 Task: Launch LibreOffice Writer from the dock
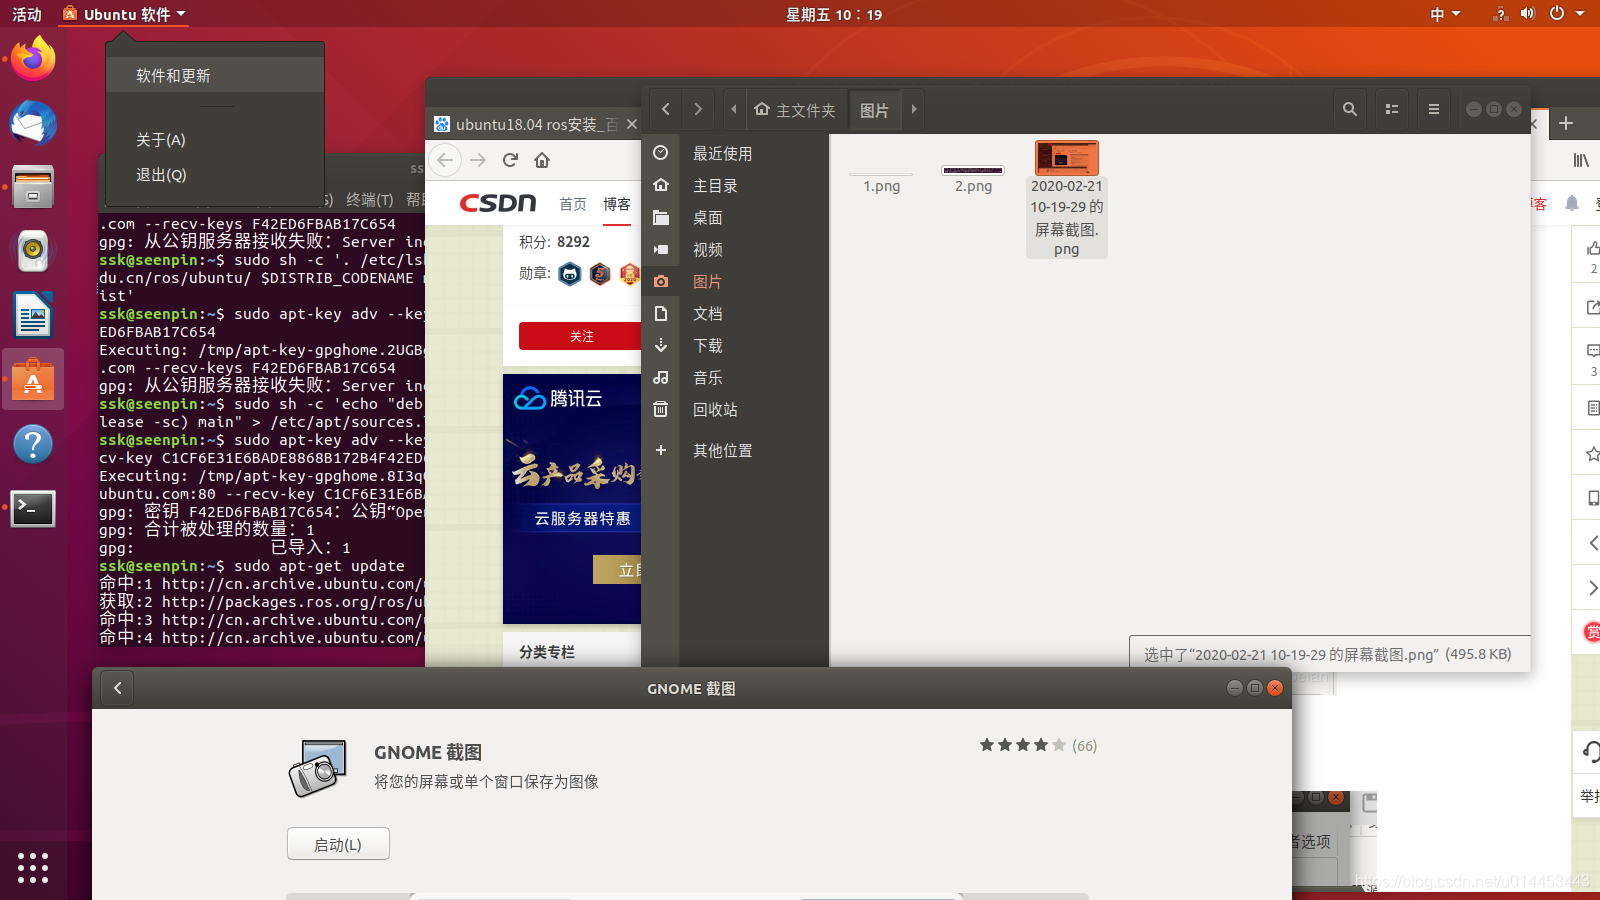[33, 315]
